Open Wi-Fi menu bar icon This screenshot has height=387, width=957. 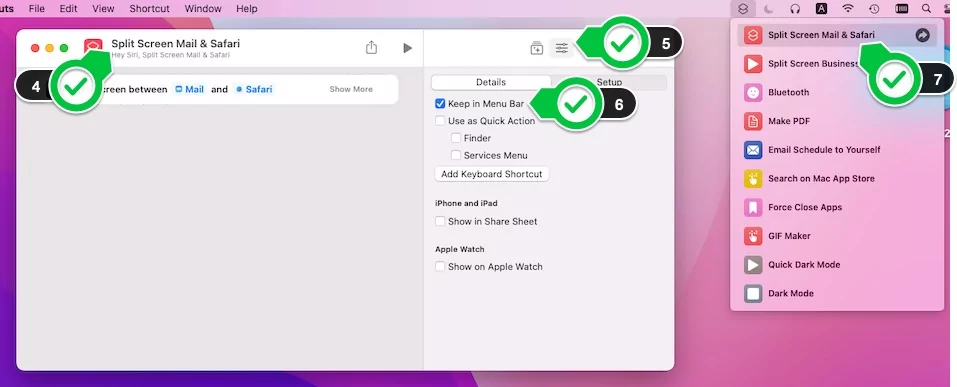[848, 9]
